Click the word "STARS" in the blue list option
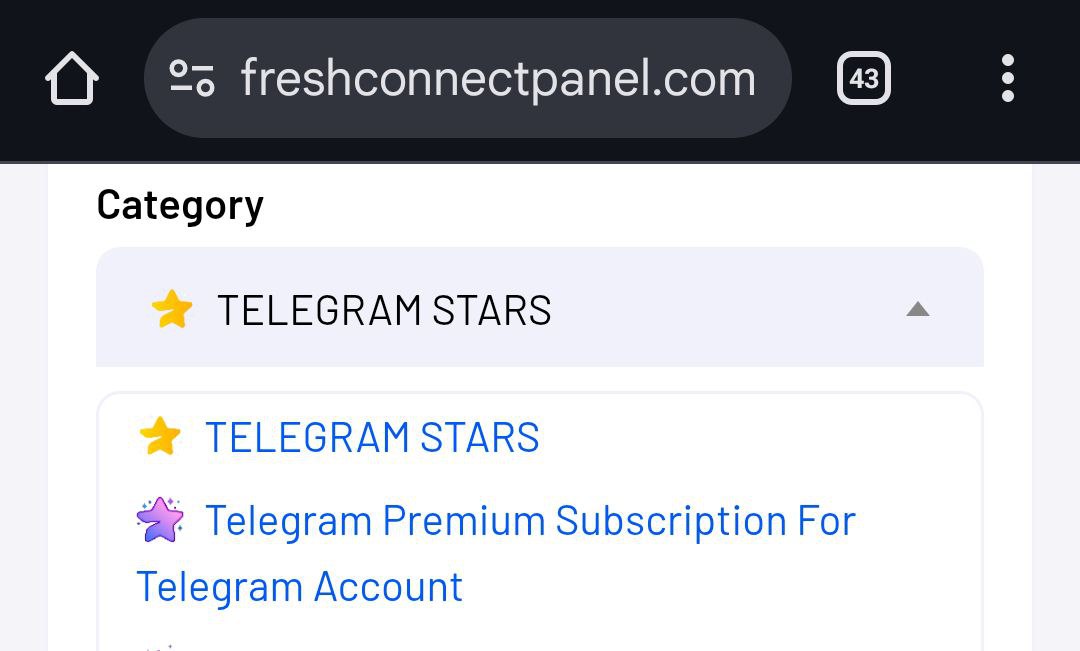 (x=479, y=437)
